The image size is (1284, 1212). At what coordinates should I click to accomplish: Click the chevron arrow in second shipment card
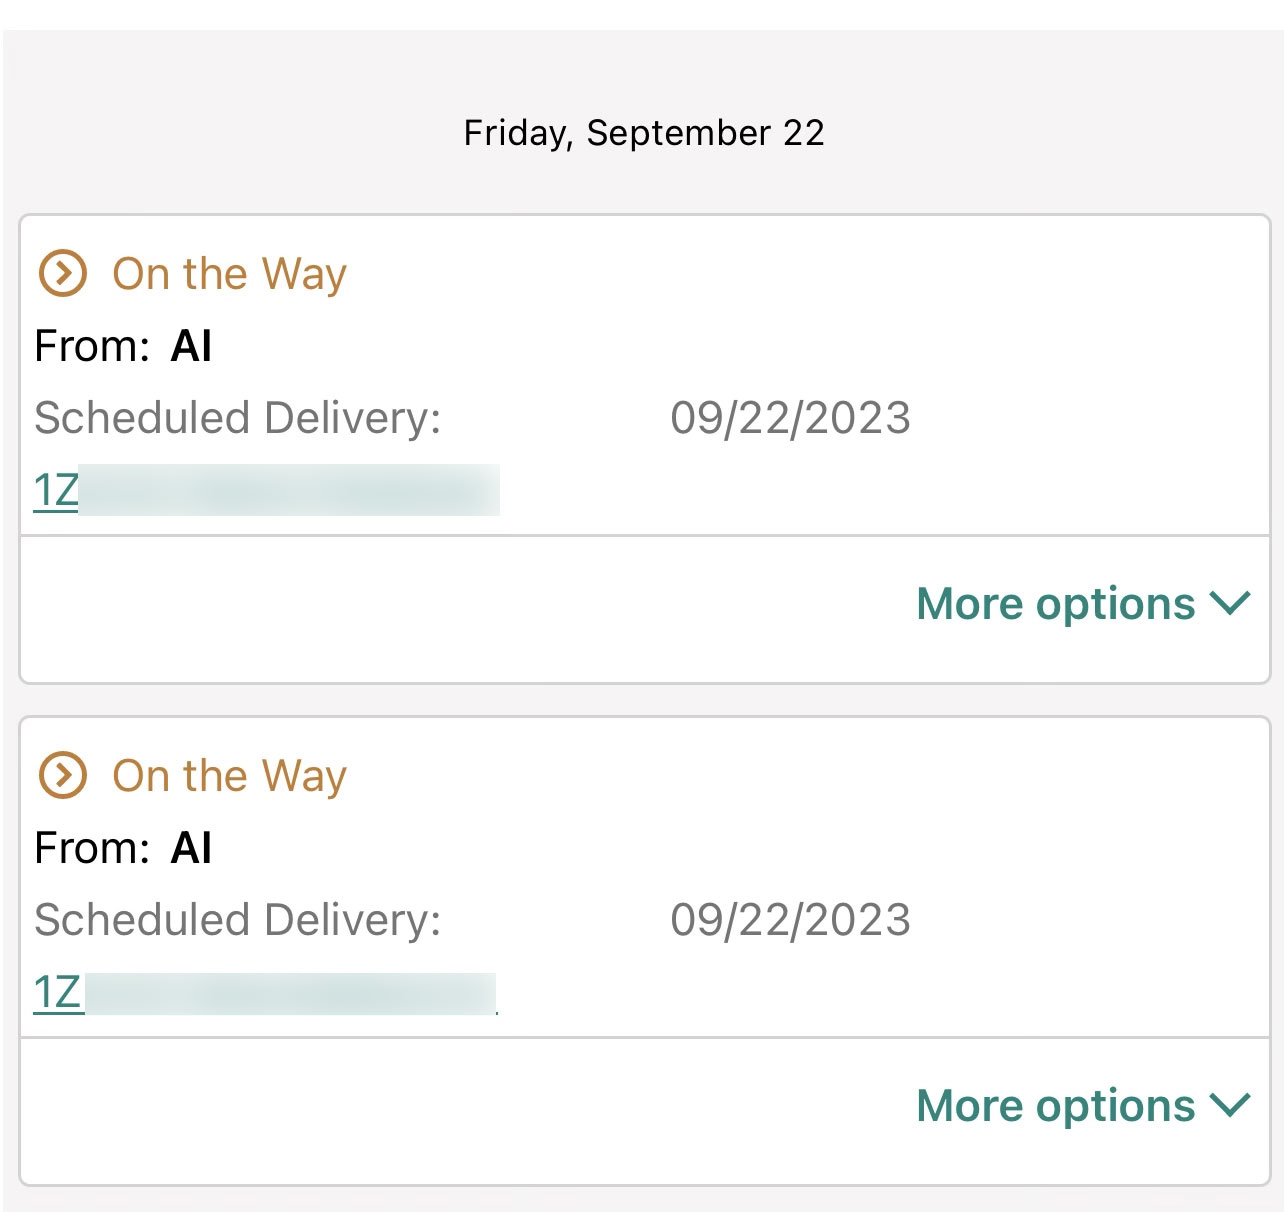pos(1230,1105)
